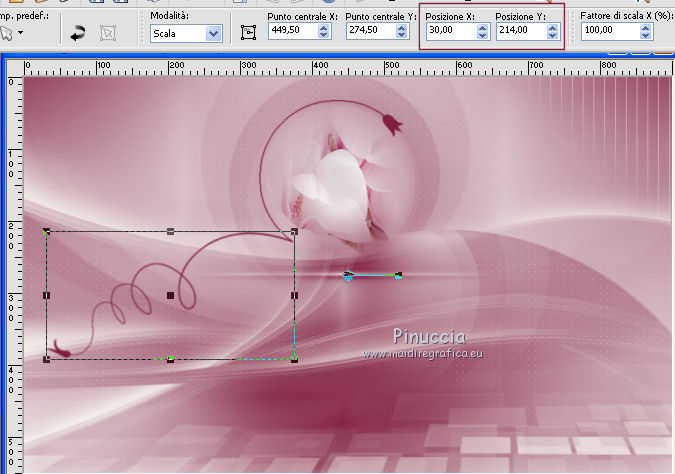Decrease Posizione X with down arrow
This screenshot has width=675, height=474.
pos(483,35)
